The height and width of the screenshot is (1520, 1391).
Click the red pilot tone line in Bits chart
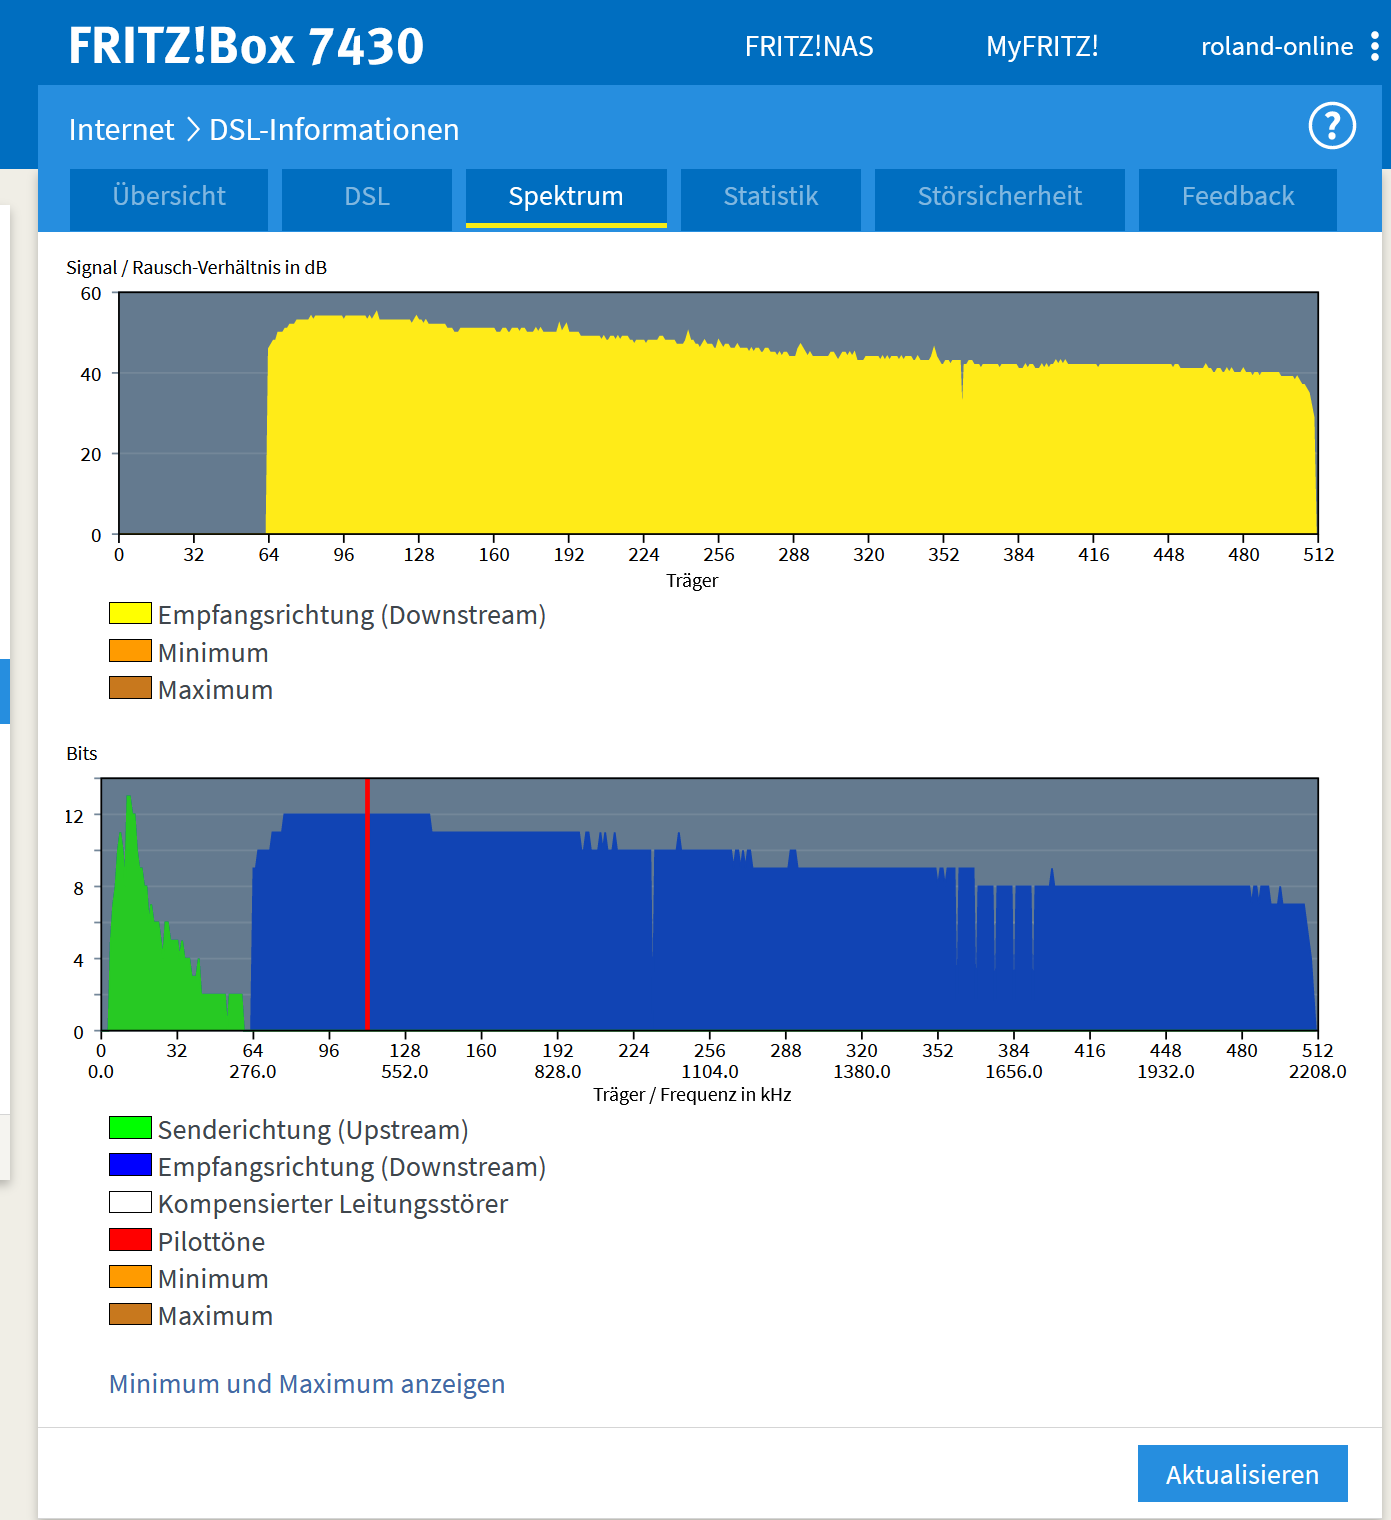pos(368,905)
